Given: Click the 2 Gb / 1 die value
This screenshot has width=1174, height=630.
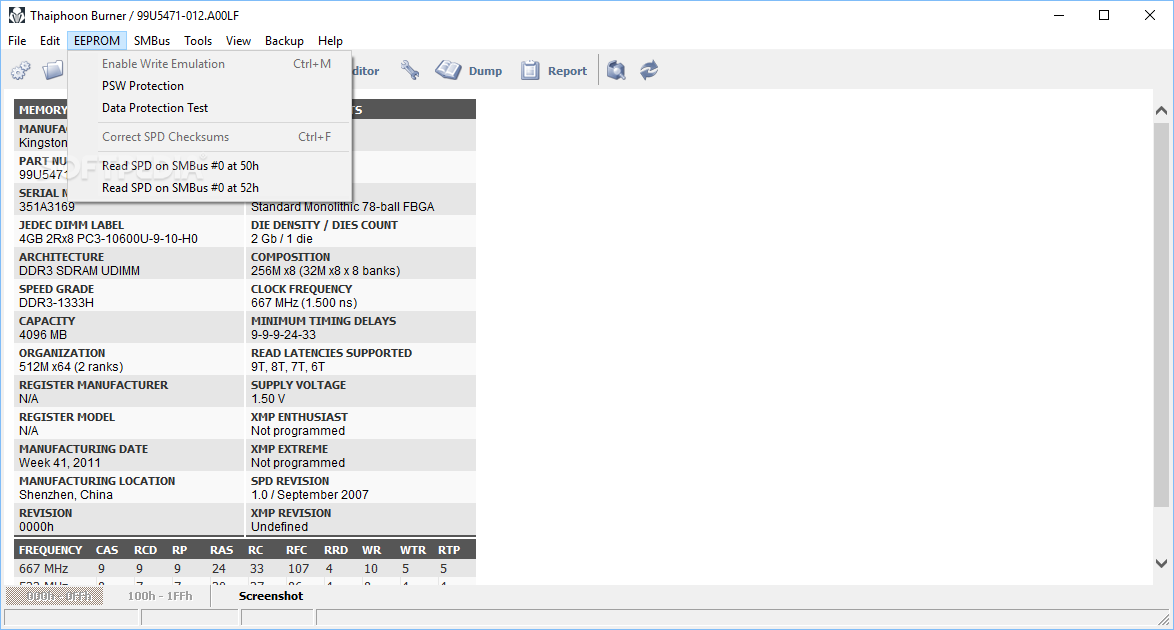Looking at the screenshot, I should [x=282, y=239].
